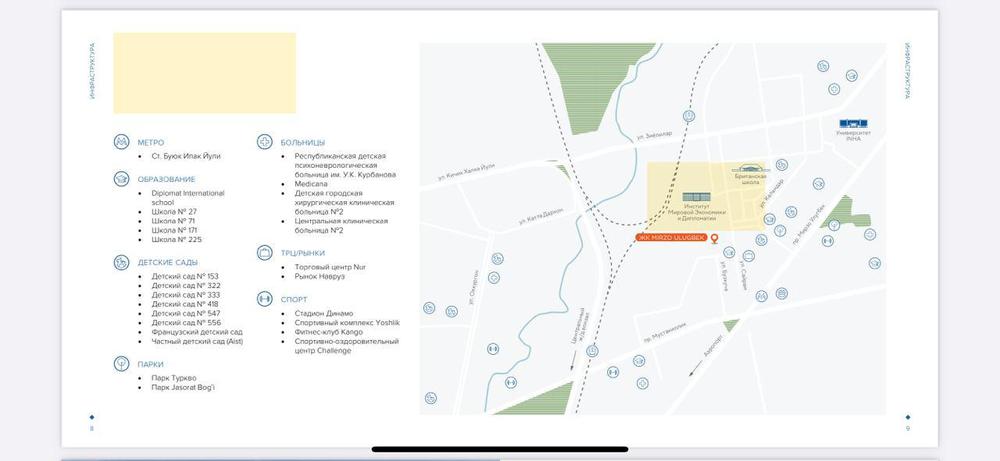1000x461 pixels.
Task: Click the dumbbell icon beside СПОРТ
Action: point(264,299)
